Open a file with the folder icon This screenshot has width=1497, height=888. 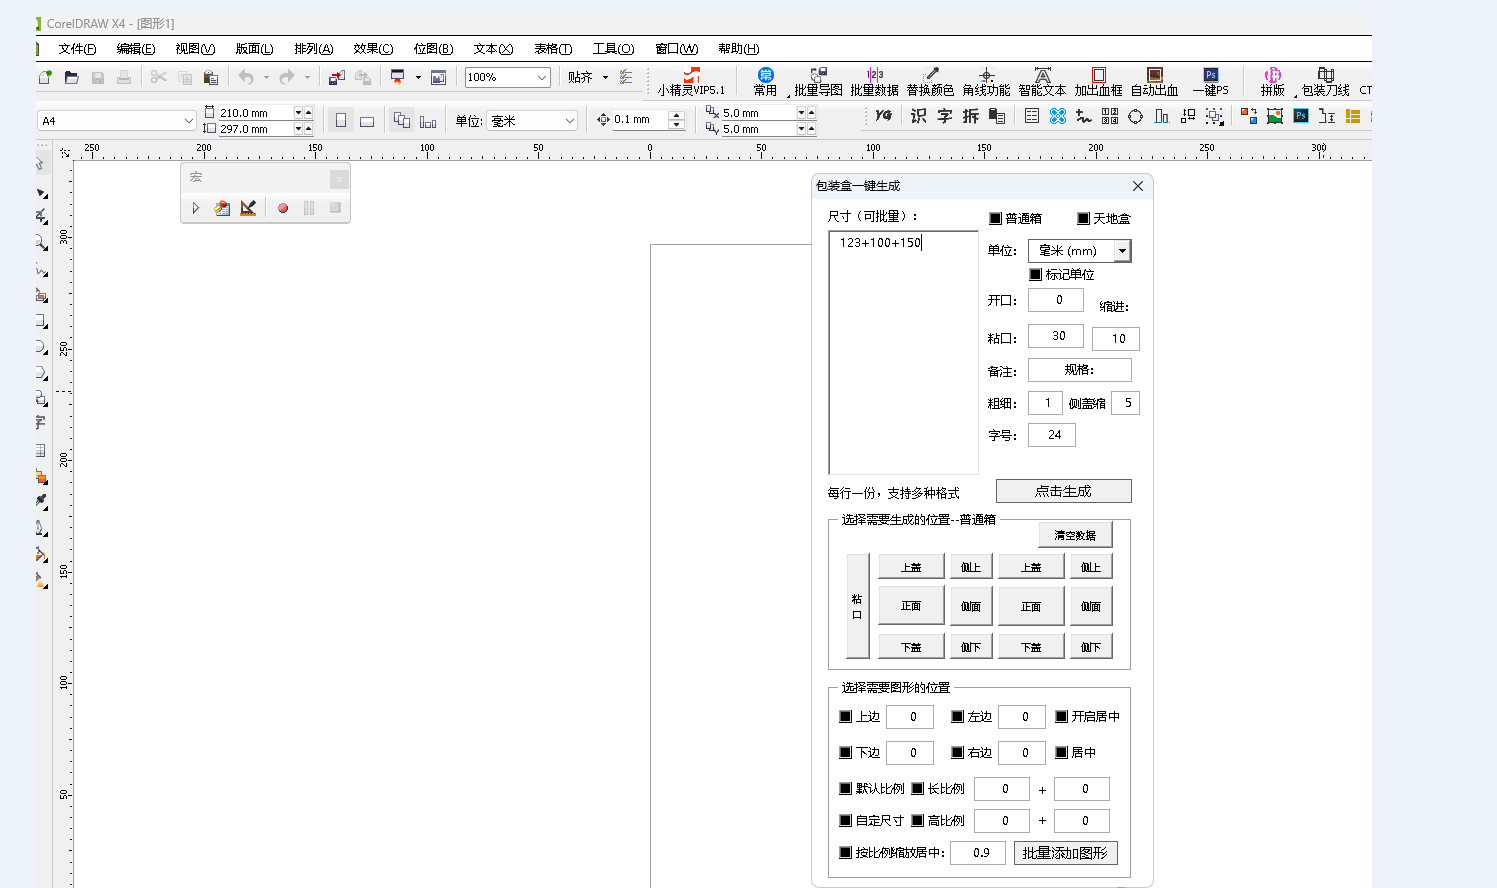[71, 77]
